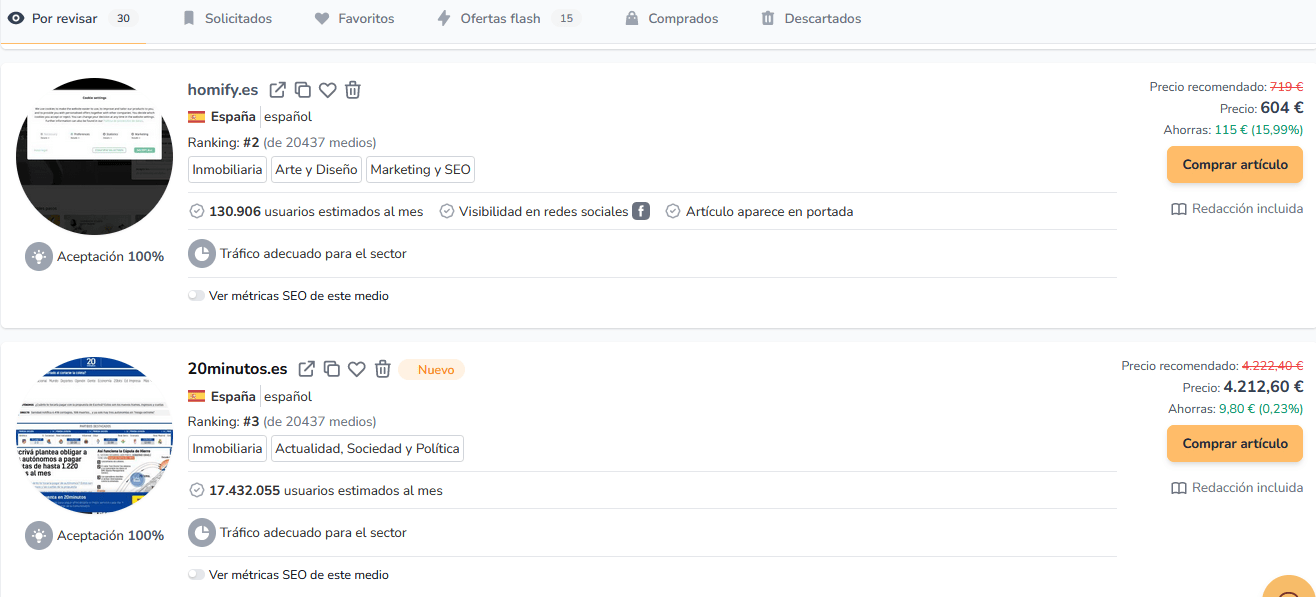Click the 4.212,60 € price
Viewport: 1316px width, 597px height.
pyautogui.click(x=1263, y=387)
